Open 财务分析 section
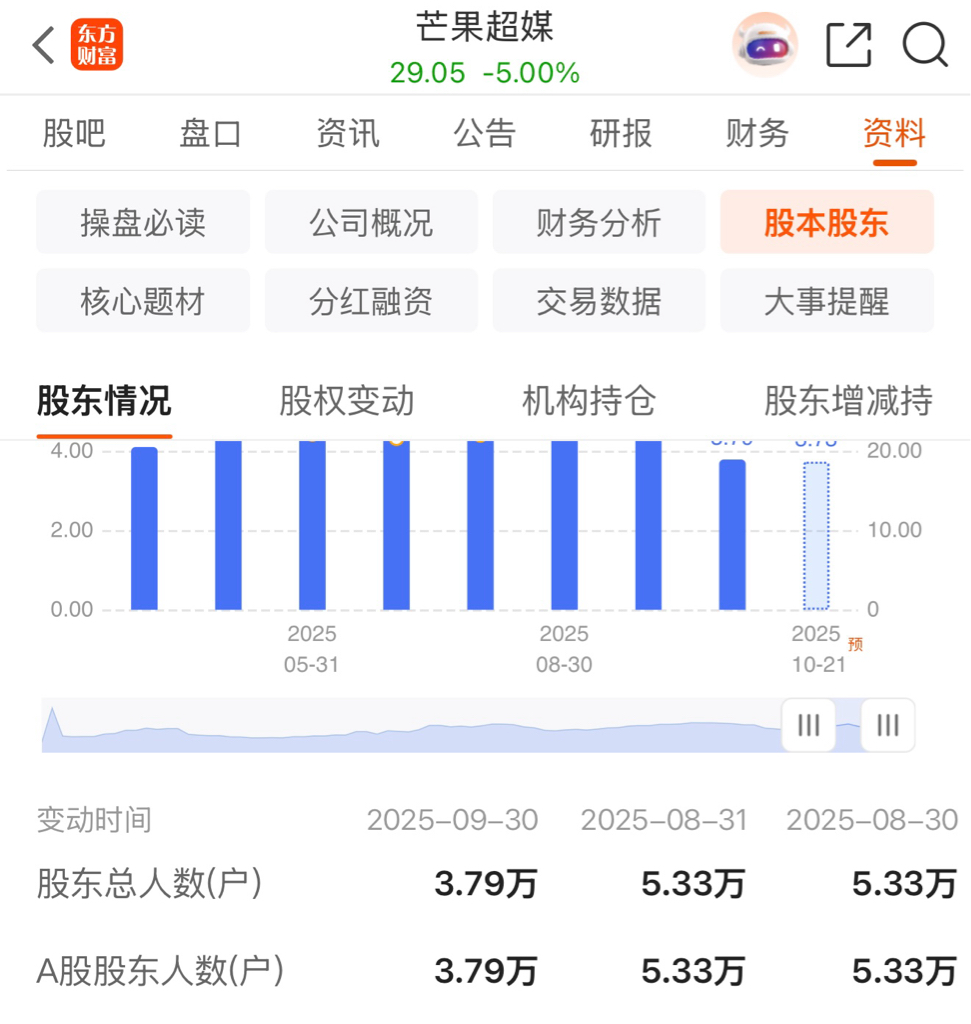Viewport: 971px width, 1024px height. (x=599, y=222)
